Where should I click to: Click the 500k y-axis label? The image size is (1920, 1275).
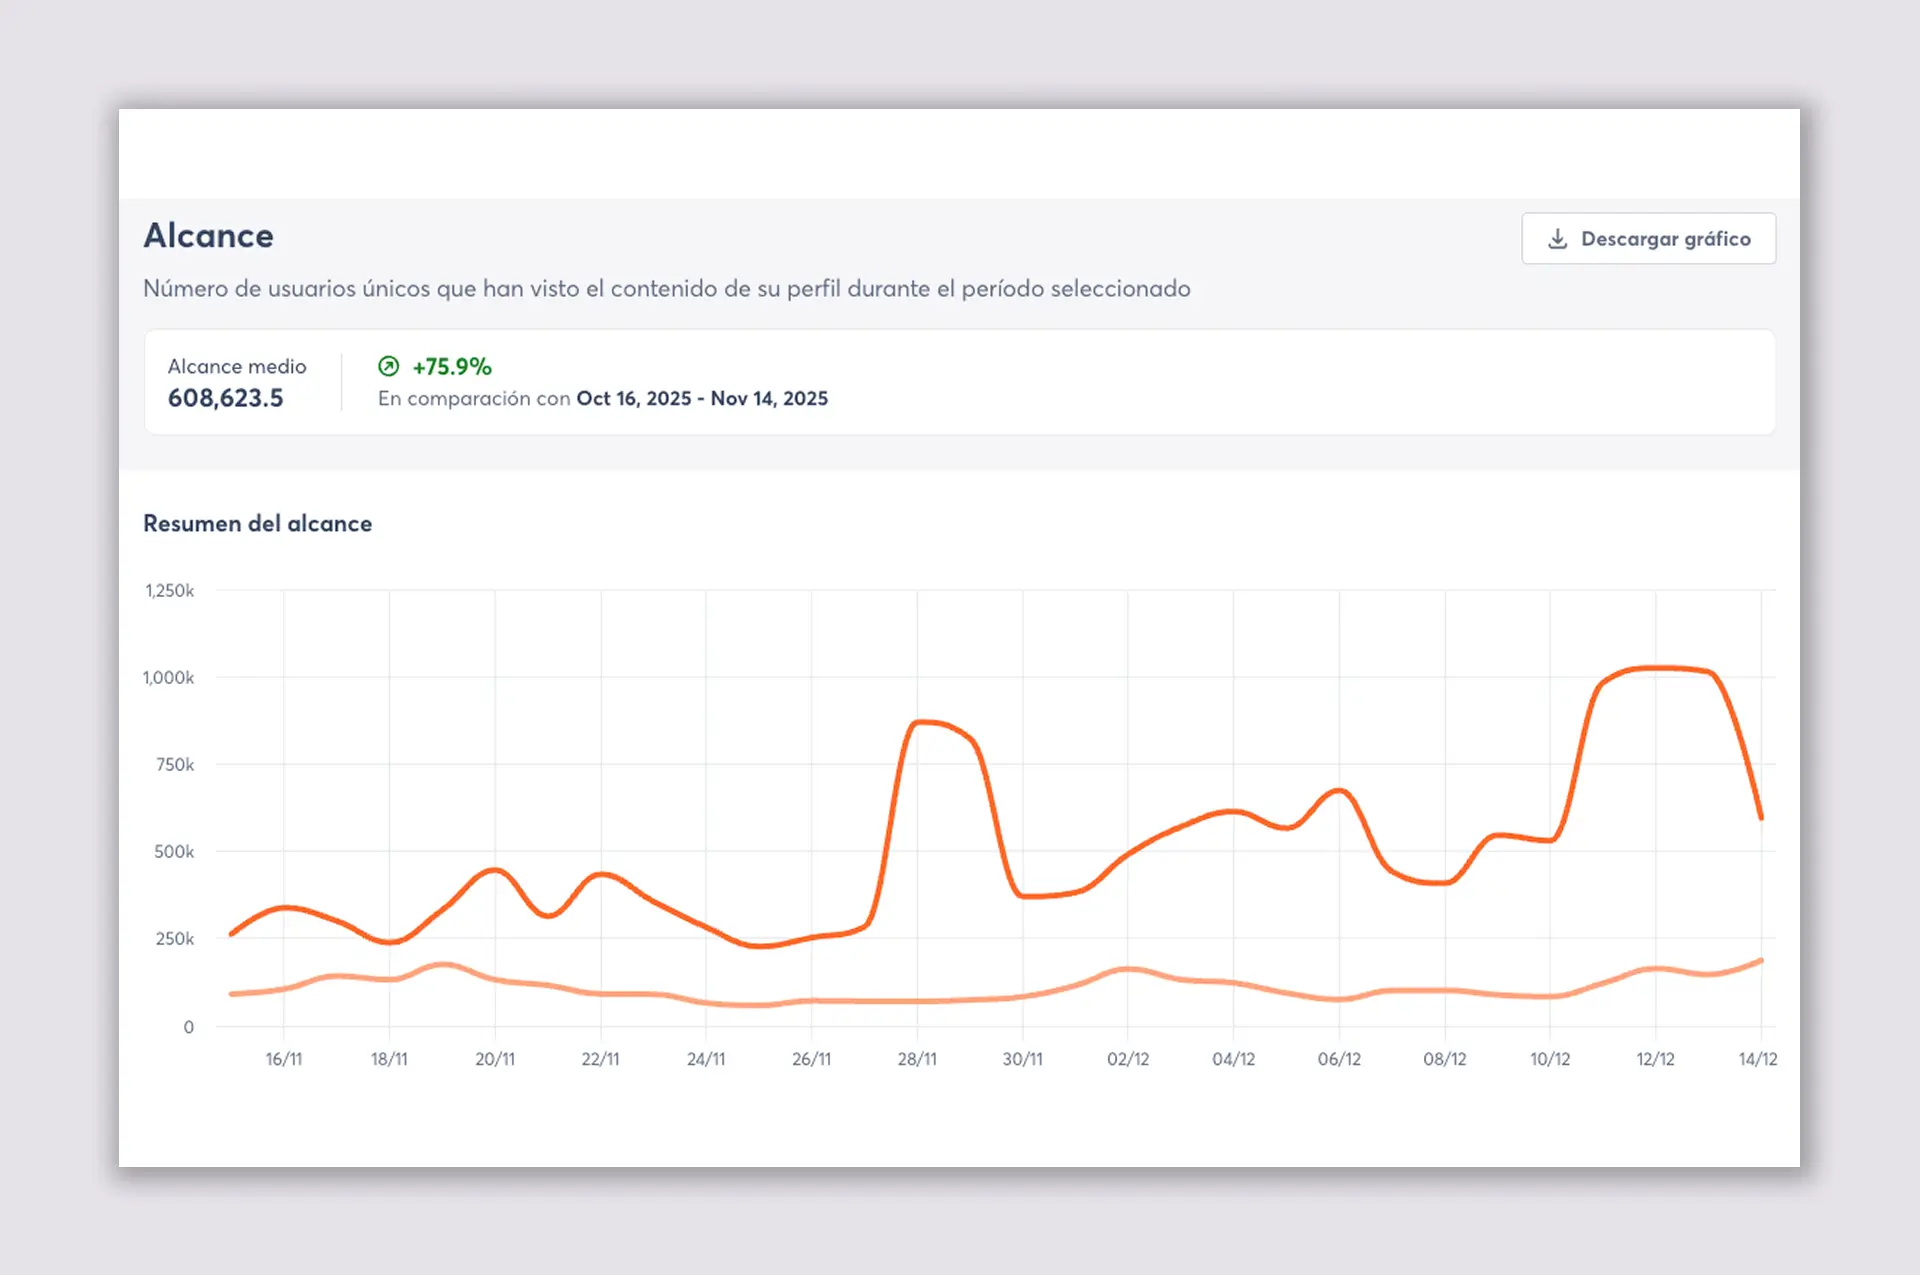174,852
